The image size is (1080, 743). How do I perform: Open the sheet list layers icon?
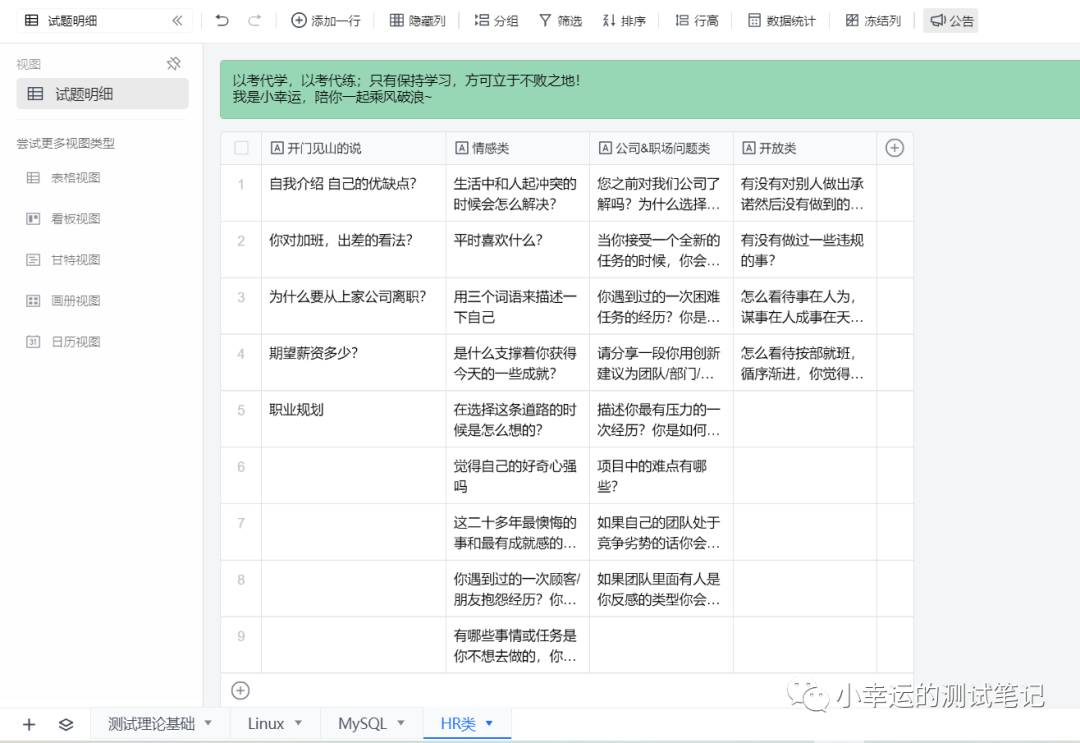(x=66, y=724)
